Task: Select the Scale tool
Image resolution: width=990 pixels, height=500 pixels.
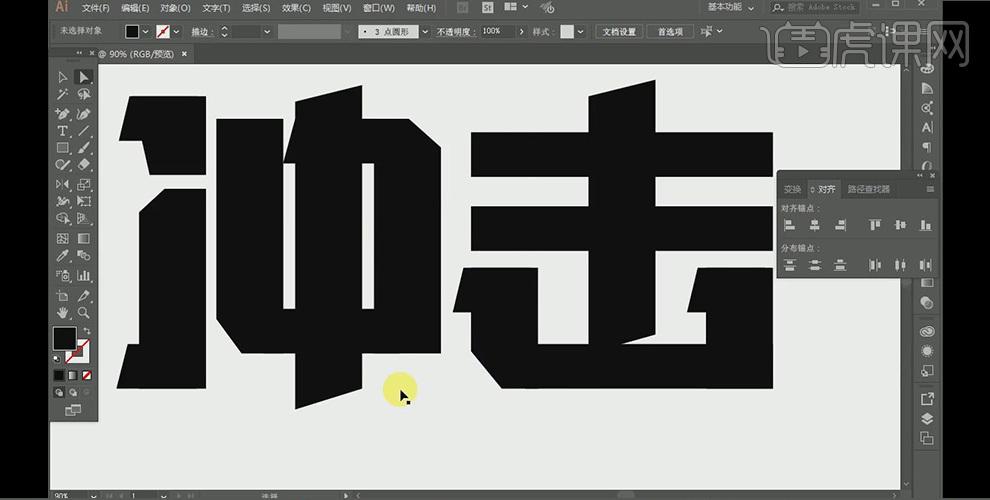Action: tap(83, 184)
